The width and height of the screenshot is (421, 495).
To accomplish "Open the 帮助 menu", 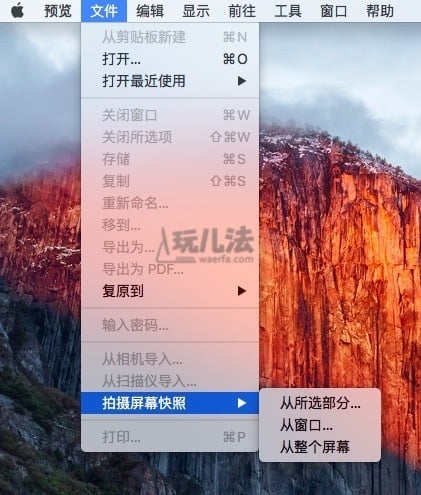I will (380, 11).
